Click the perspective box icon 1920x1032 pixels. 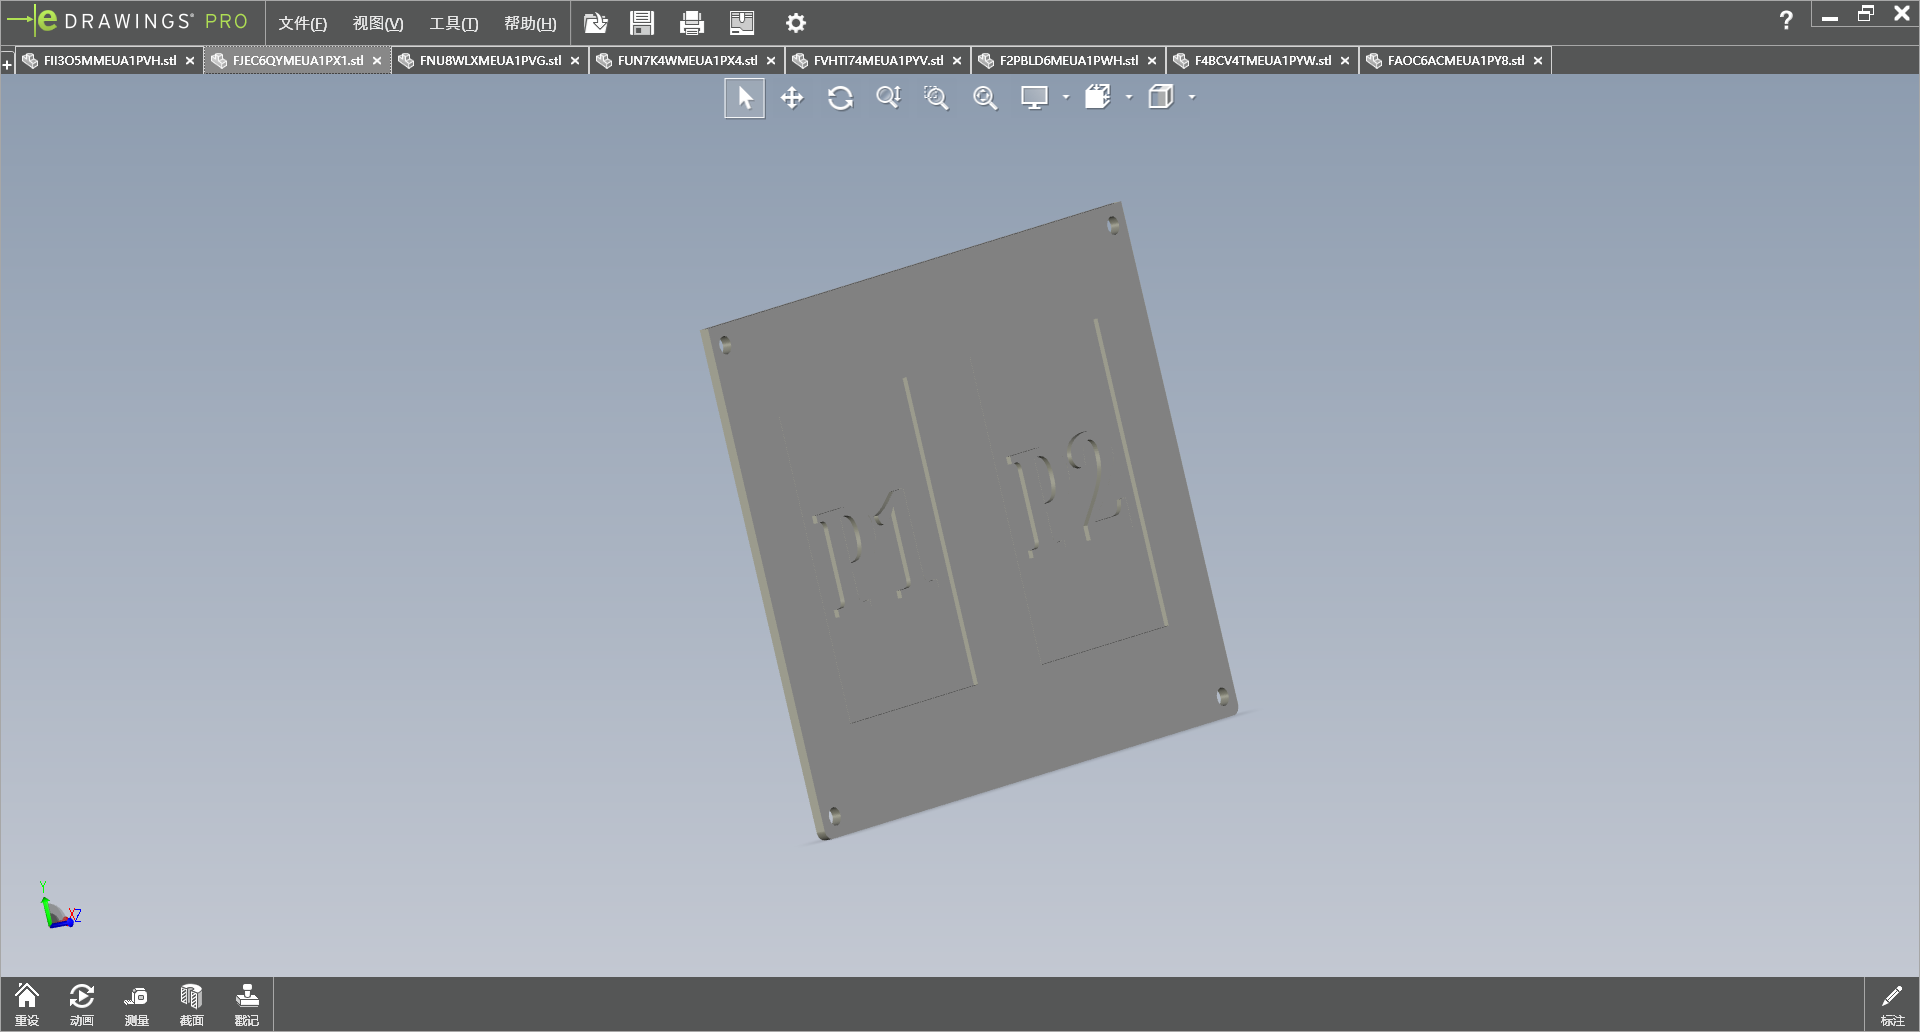1160,98
